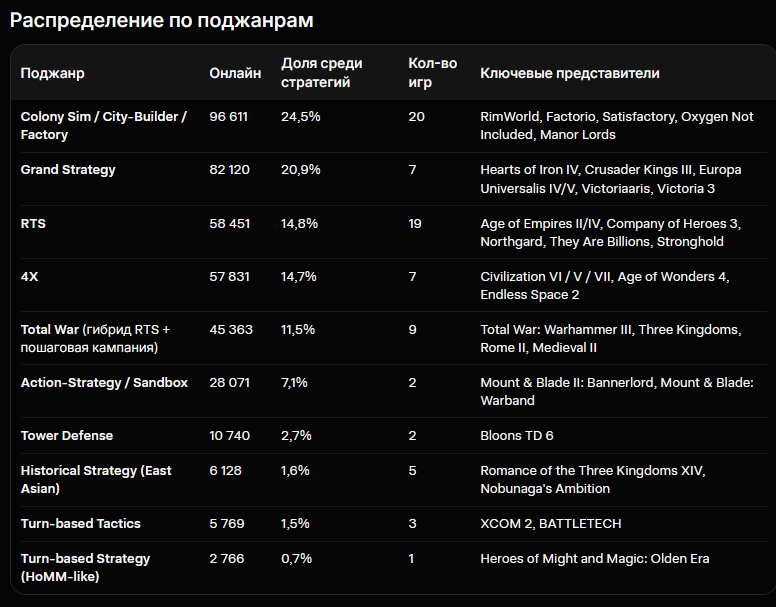Click the online value '45 363'
Image resolution: width=776 pixels, height=607 pixels.
231,329
